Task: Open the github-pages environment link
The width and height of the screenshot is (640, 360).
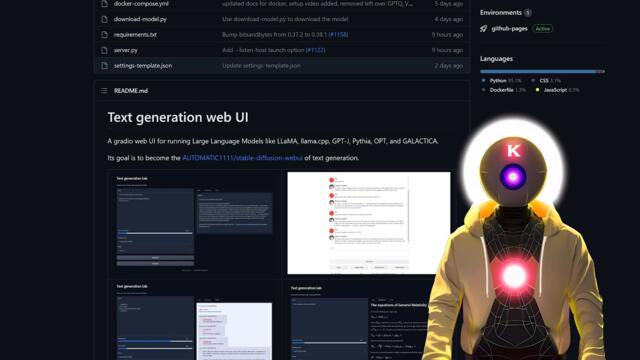Action: click(x=509, y=29)
